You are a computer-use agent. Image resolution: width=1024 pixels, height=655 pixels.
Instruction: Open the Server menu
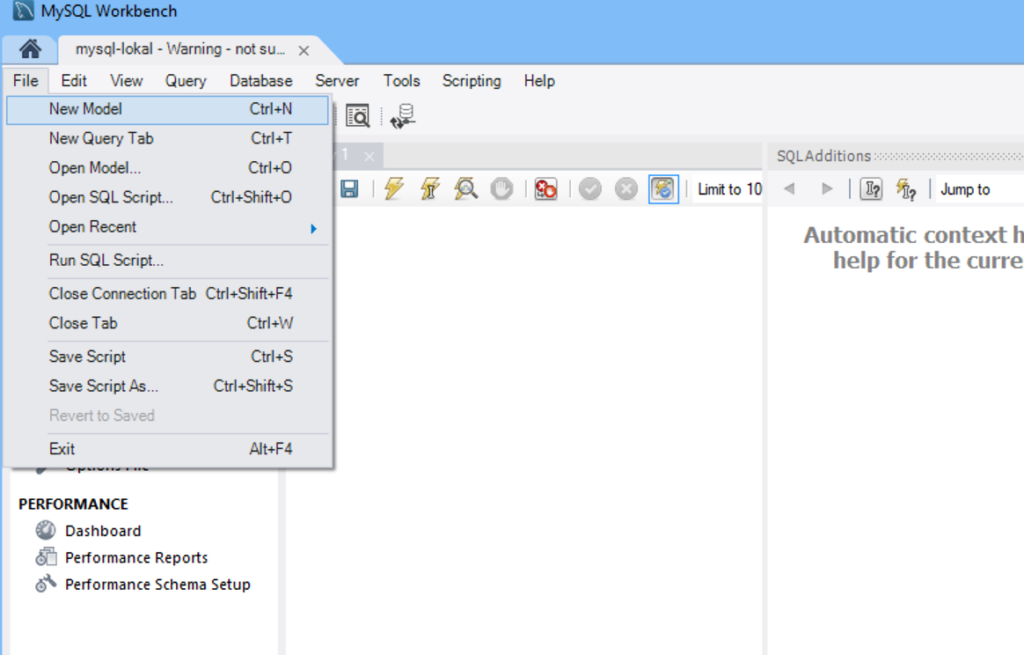(337, 81)
